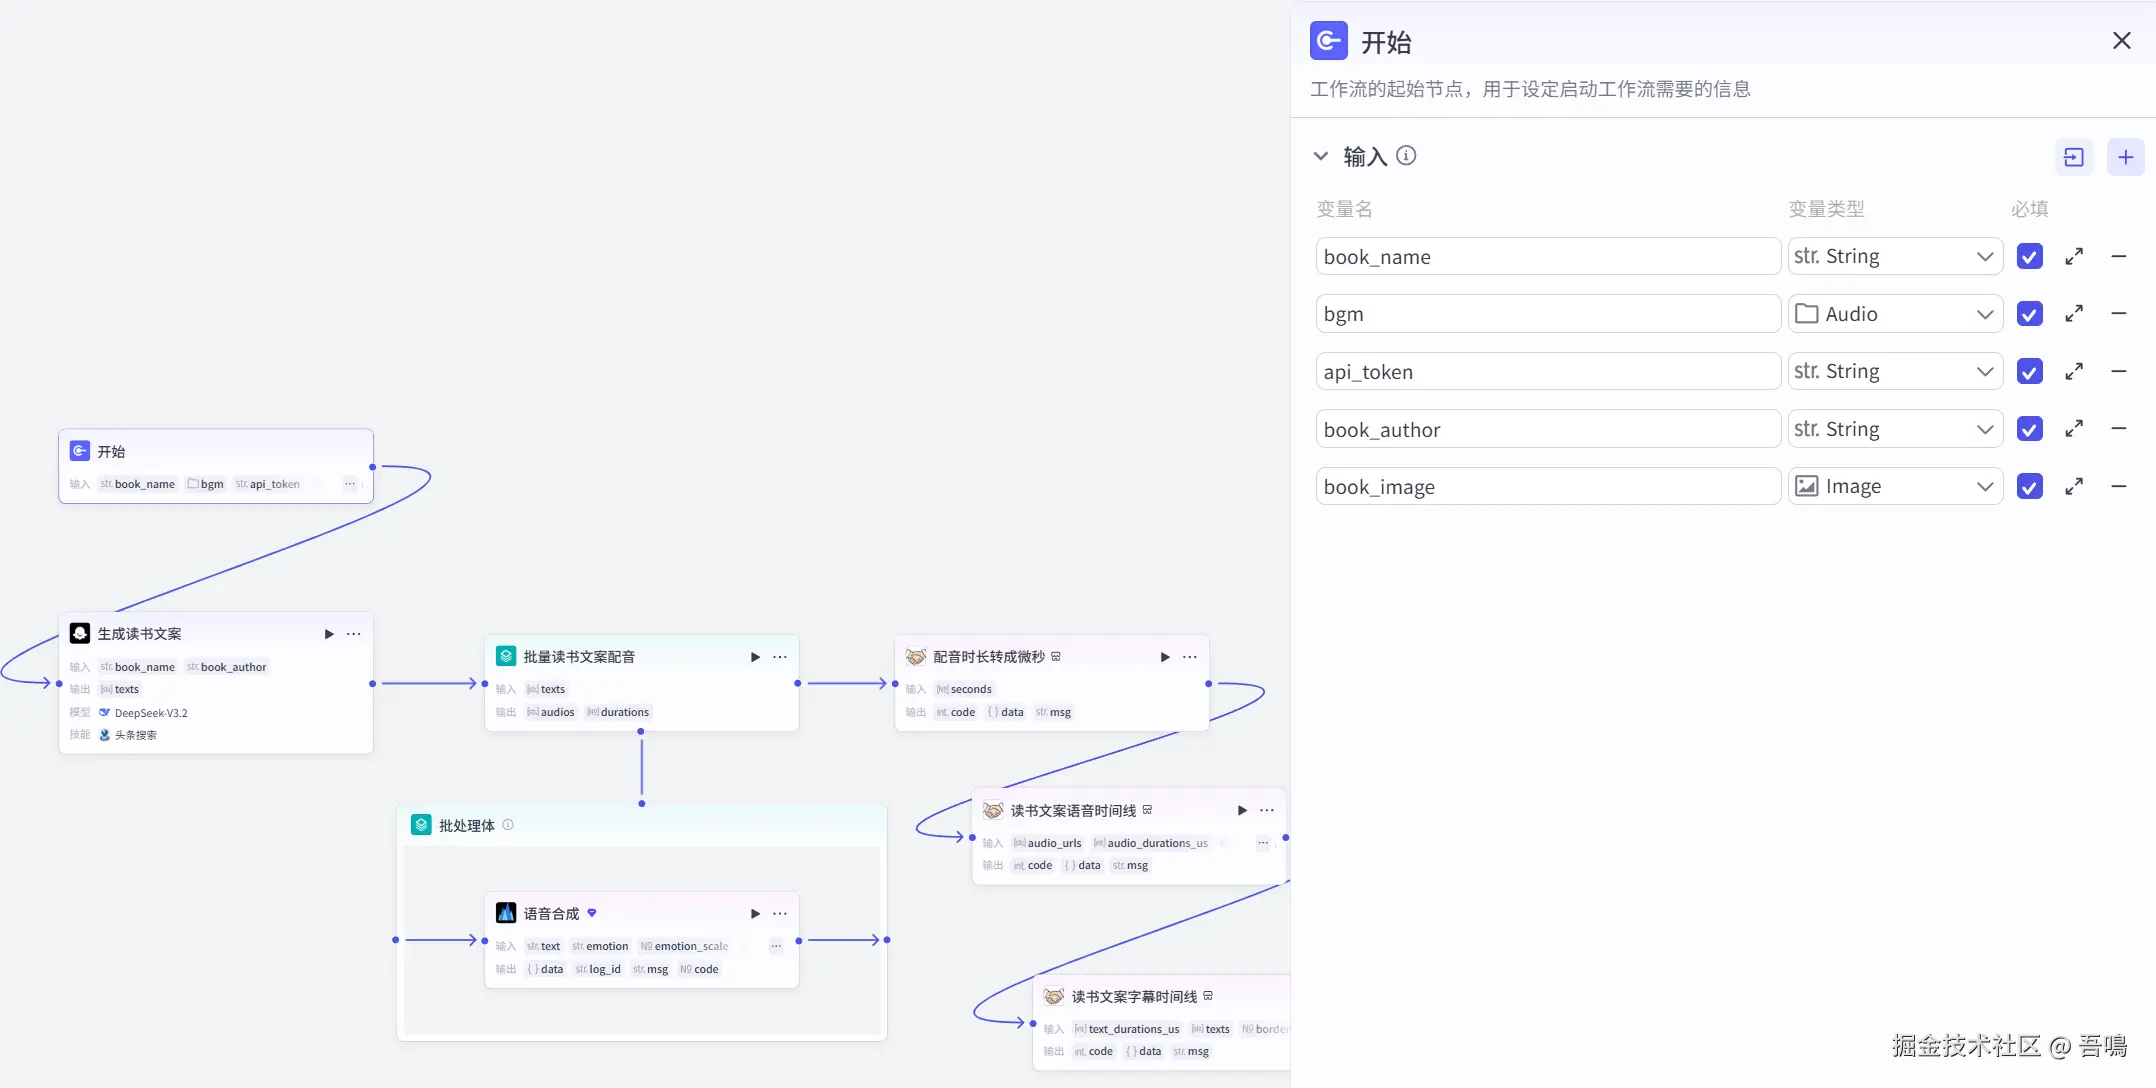Open type dropdown for bgm variable
This screenshot has height=1088, width=2156.
1894,314
